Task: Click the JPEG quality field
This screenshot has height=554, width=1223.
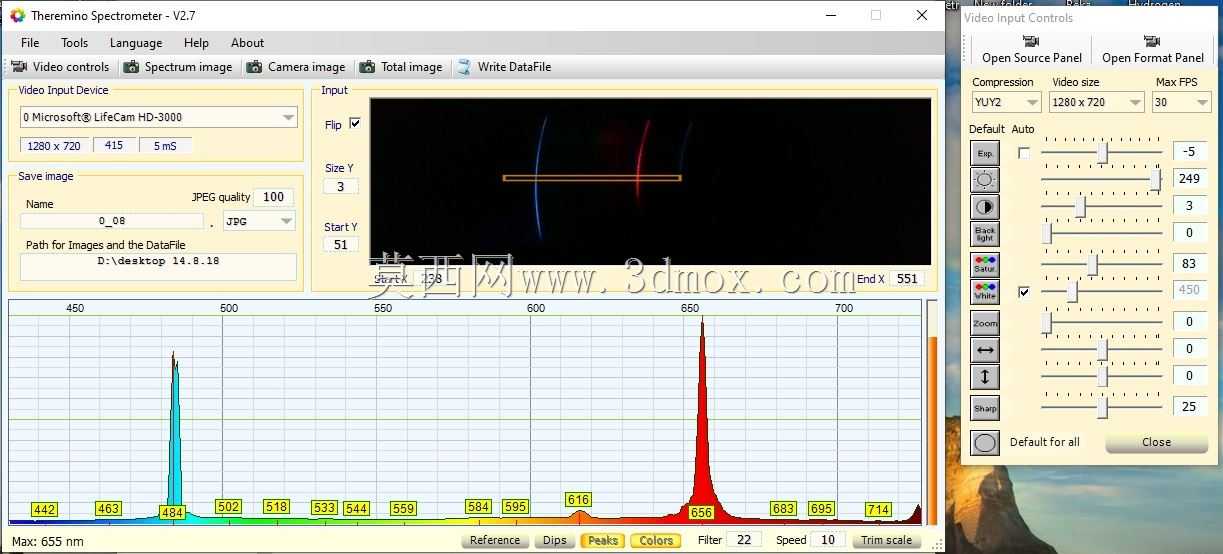Action: click(273, 197)
